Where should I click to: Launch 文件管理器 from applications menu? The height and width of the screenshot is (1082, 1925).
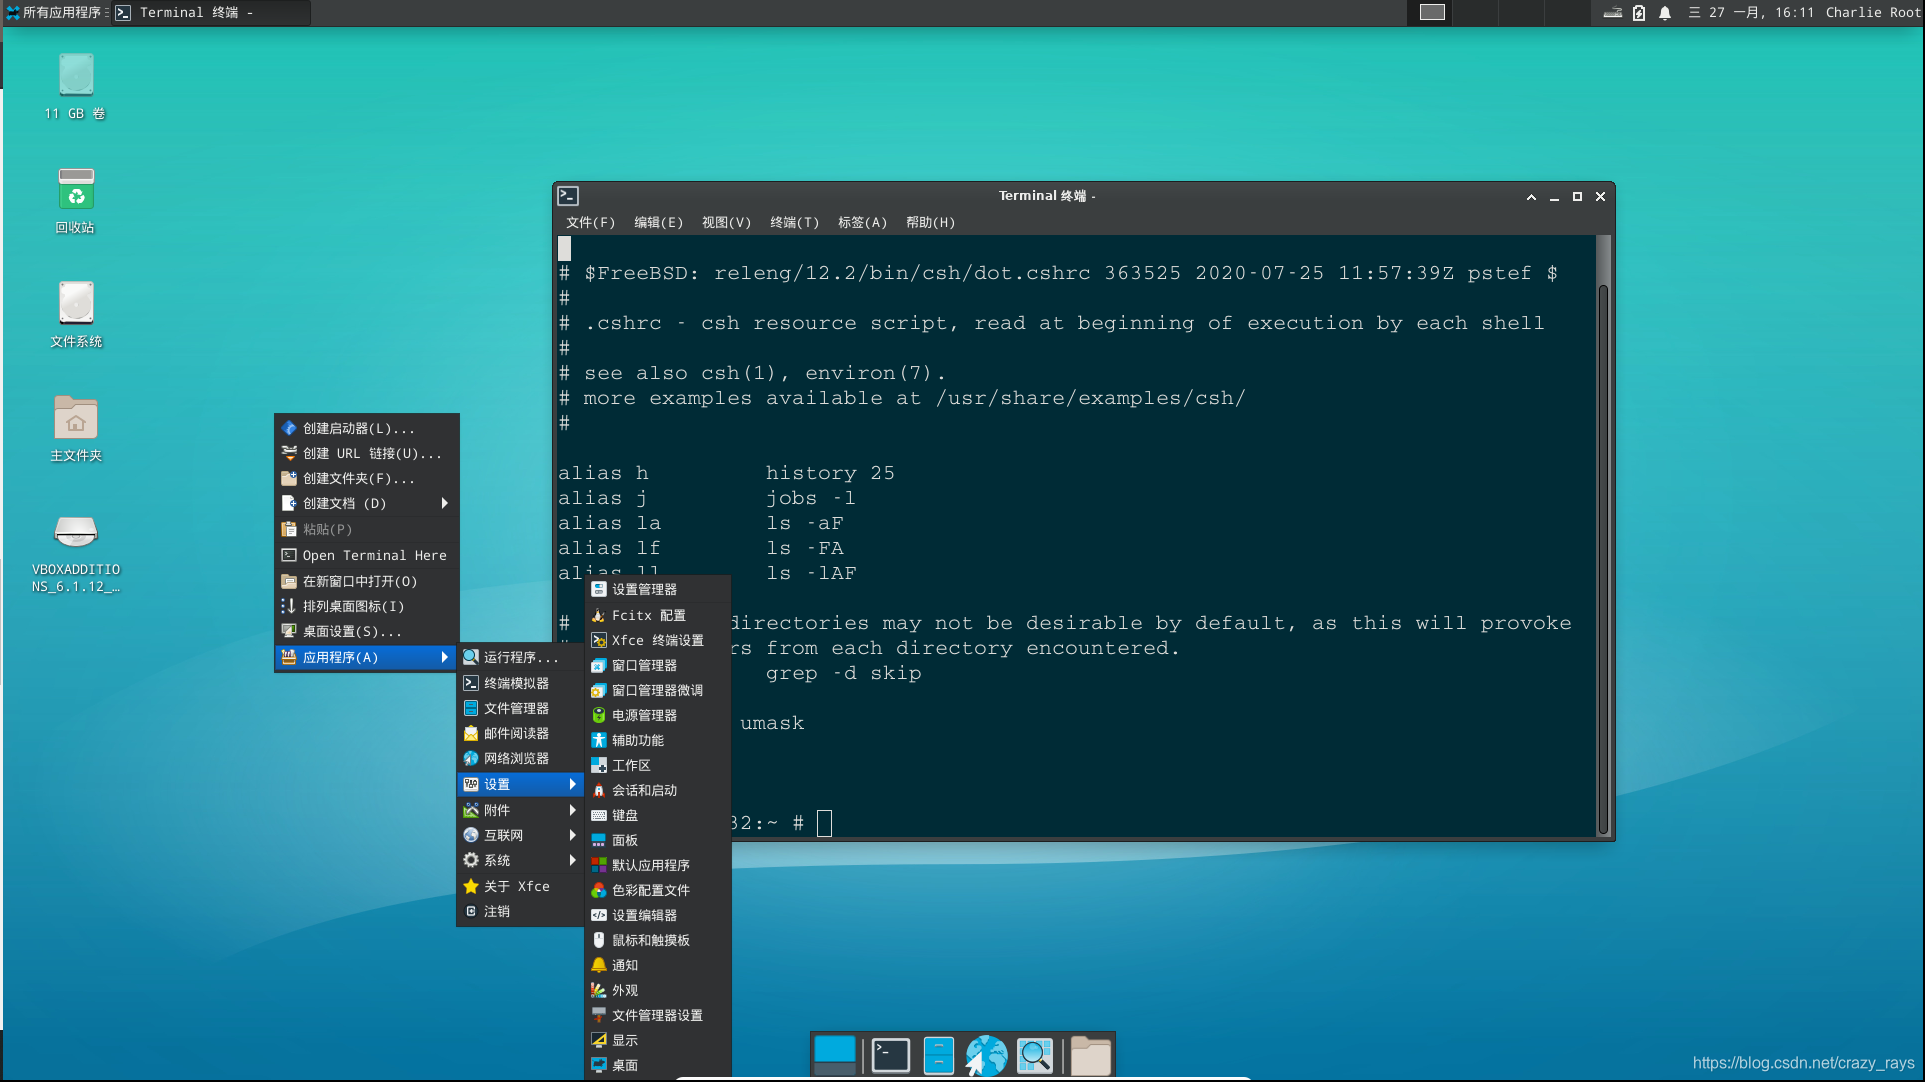(x=521, y=708)
